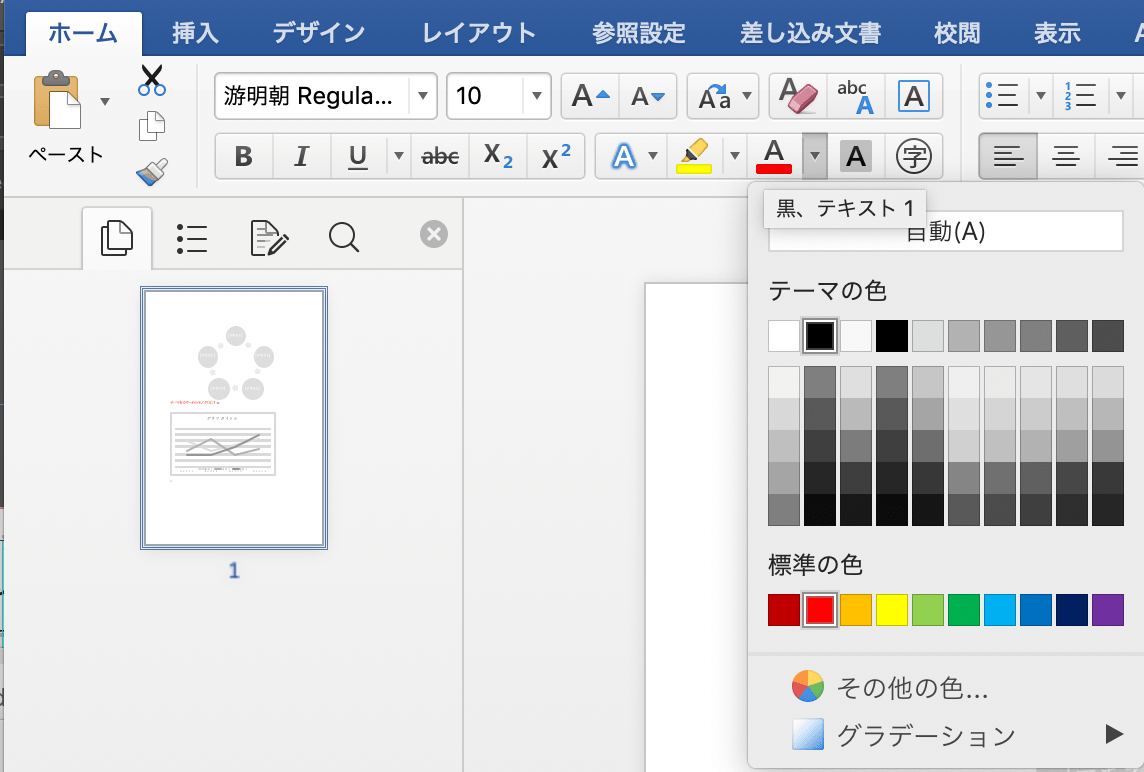
Task: Show the headings list pane icon
Action: 191,237
